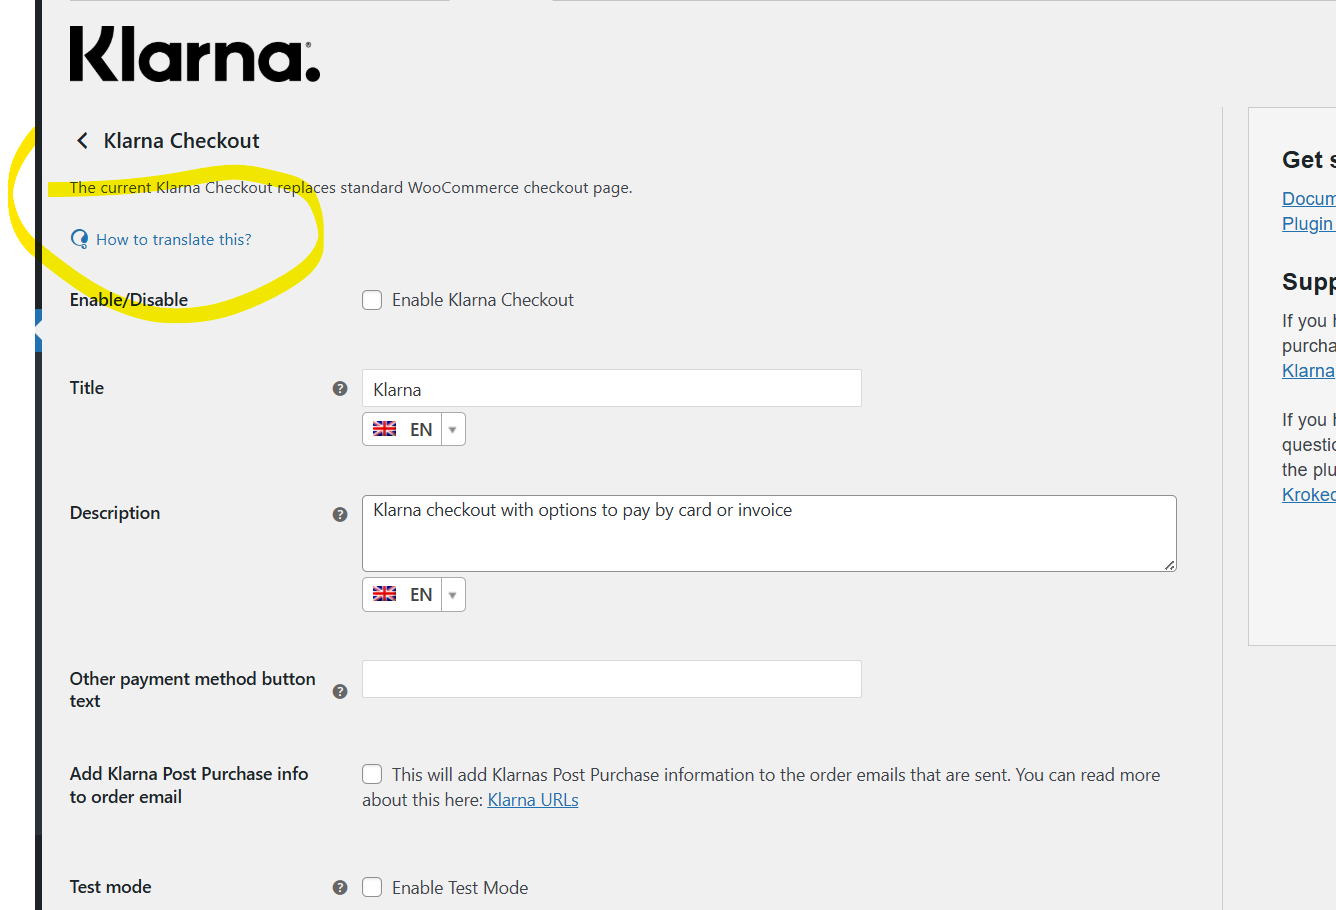Screen dimensions: 1336x910
Task: Click the Klarna logo
Action: coord(195,54)
